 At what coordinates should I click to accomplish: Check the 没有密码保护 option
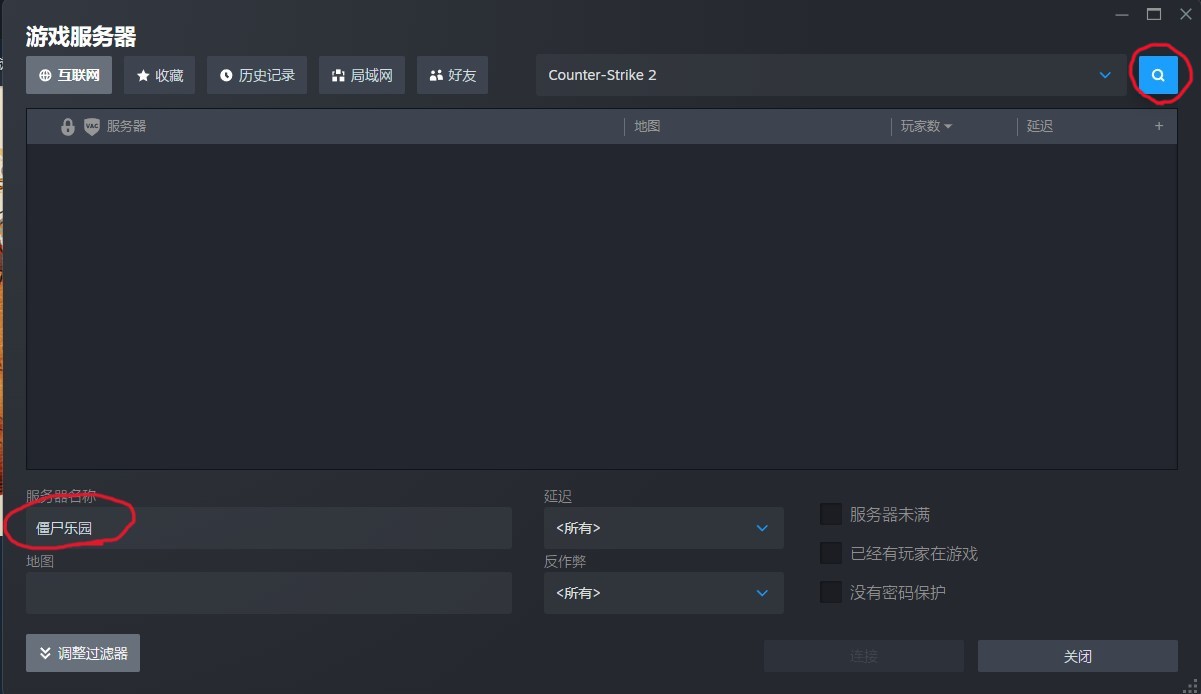830,592
